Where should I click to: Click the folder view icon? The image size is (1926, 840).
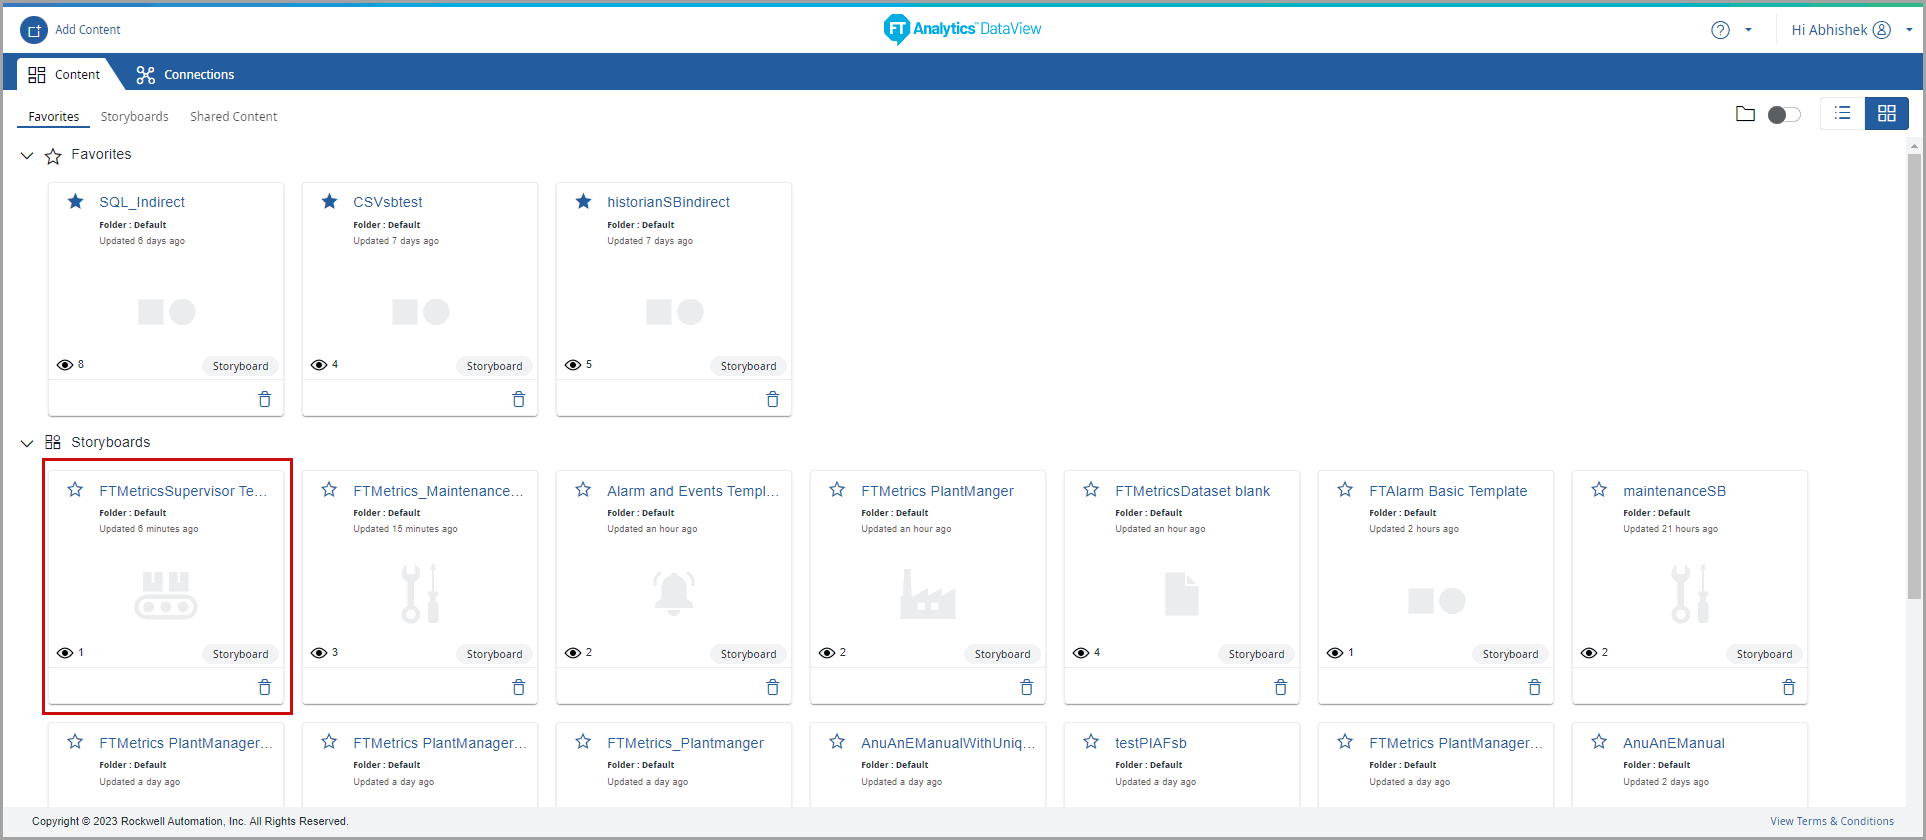1745,114
